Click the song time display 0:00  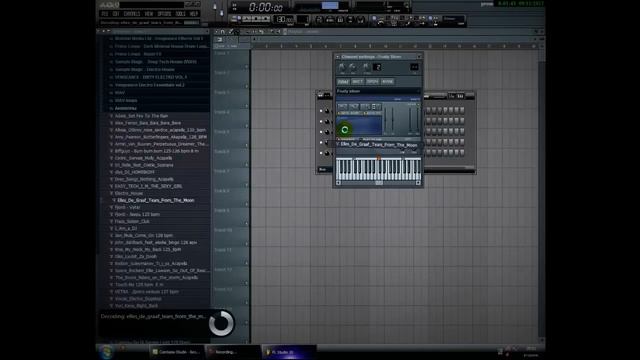coord(265,7)
